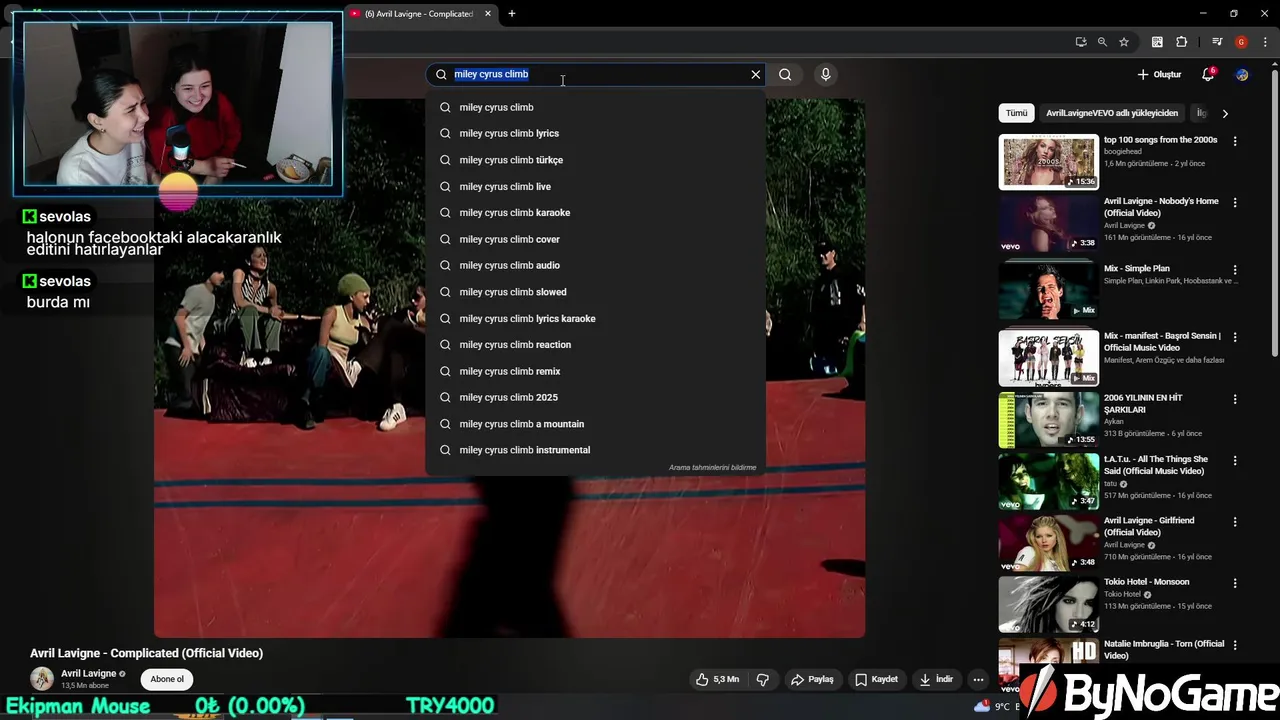
Task: Open options menu for top 100 songs video
Action: pyautogui.click(x=1235, y=141)
